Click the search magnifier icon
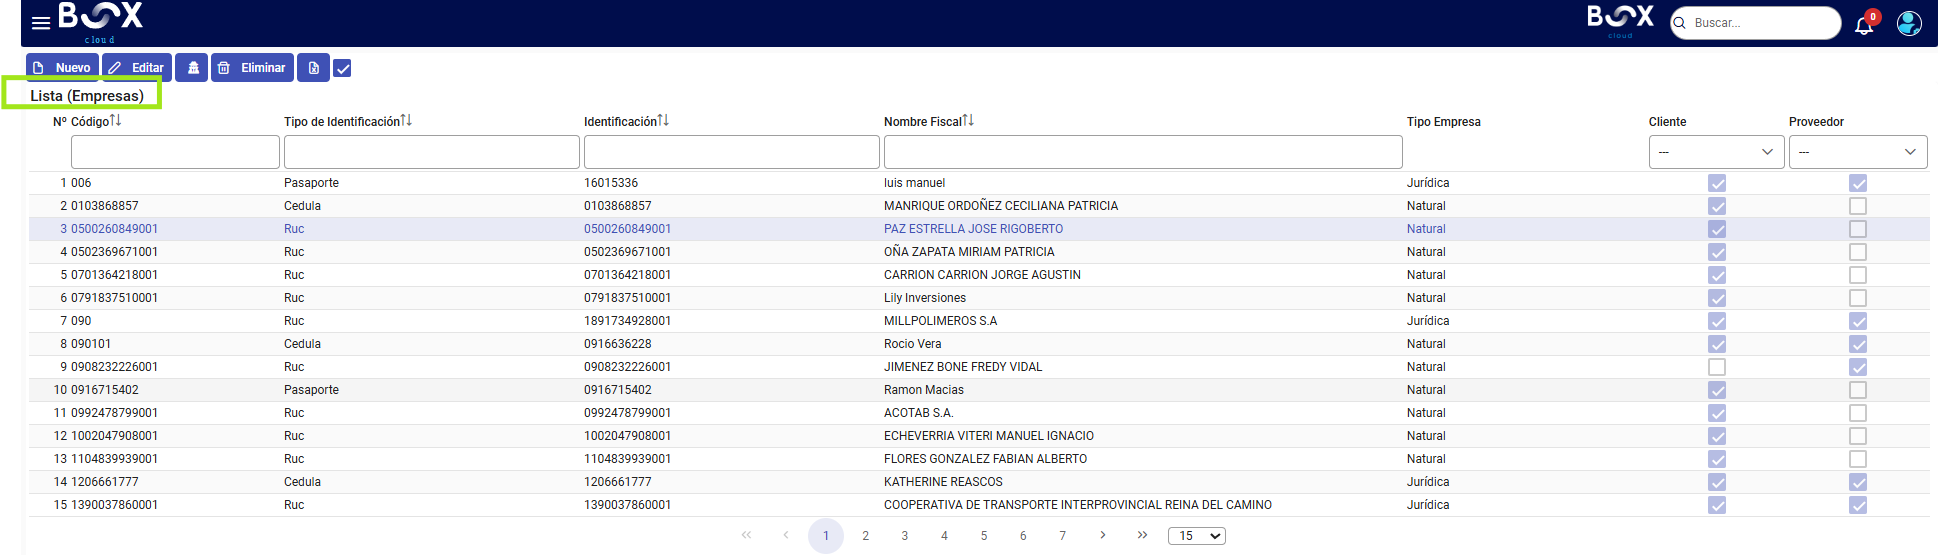This screenshot has width=1938, height=555. pyautogui.click(x=1680, y=23)
